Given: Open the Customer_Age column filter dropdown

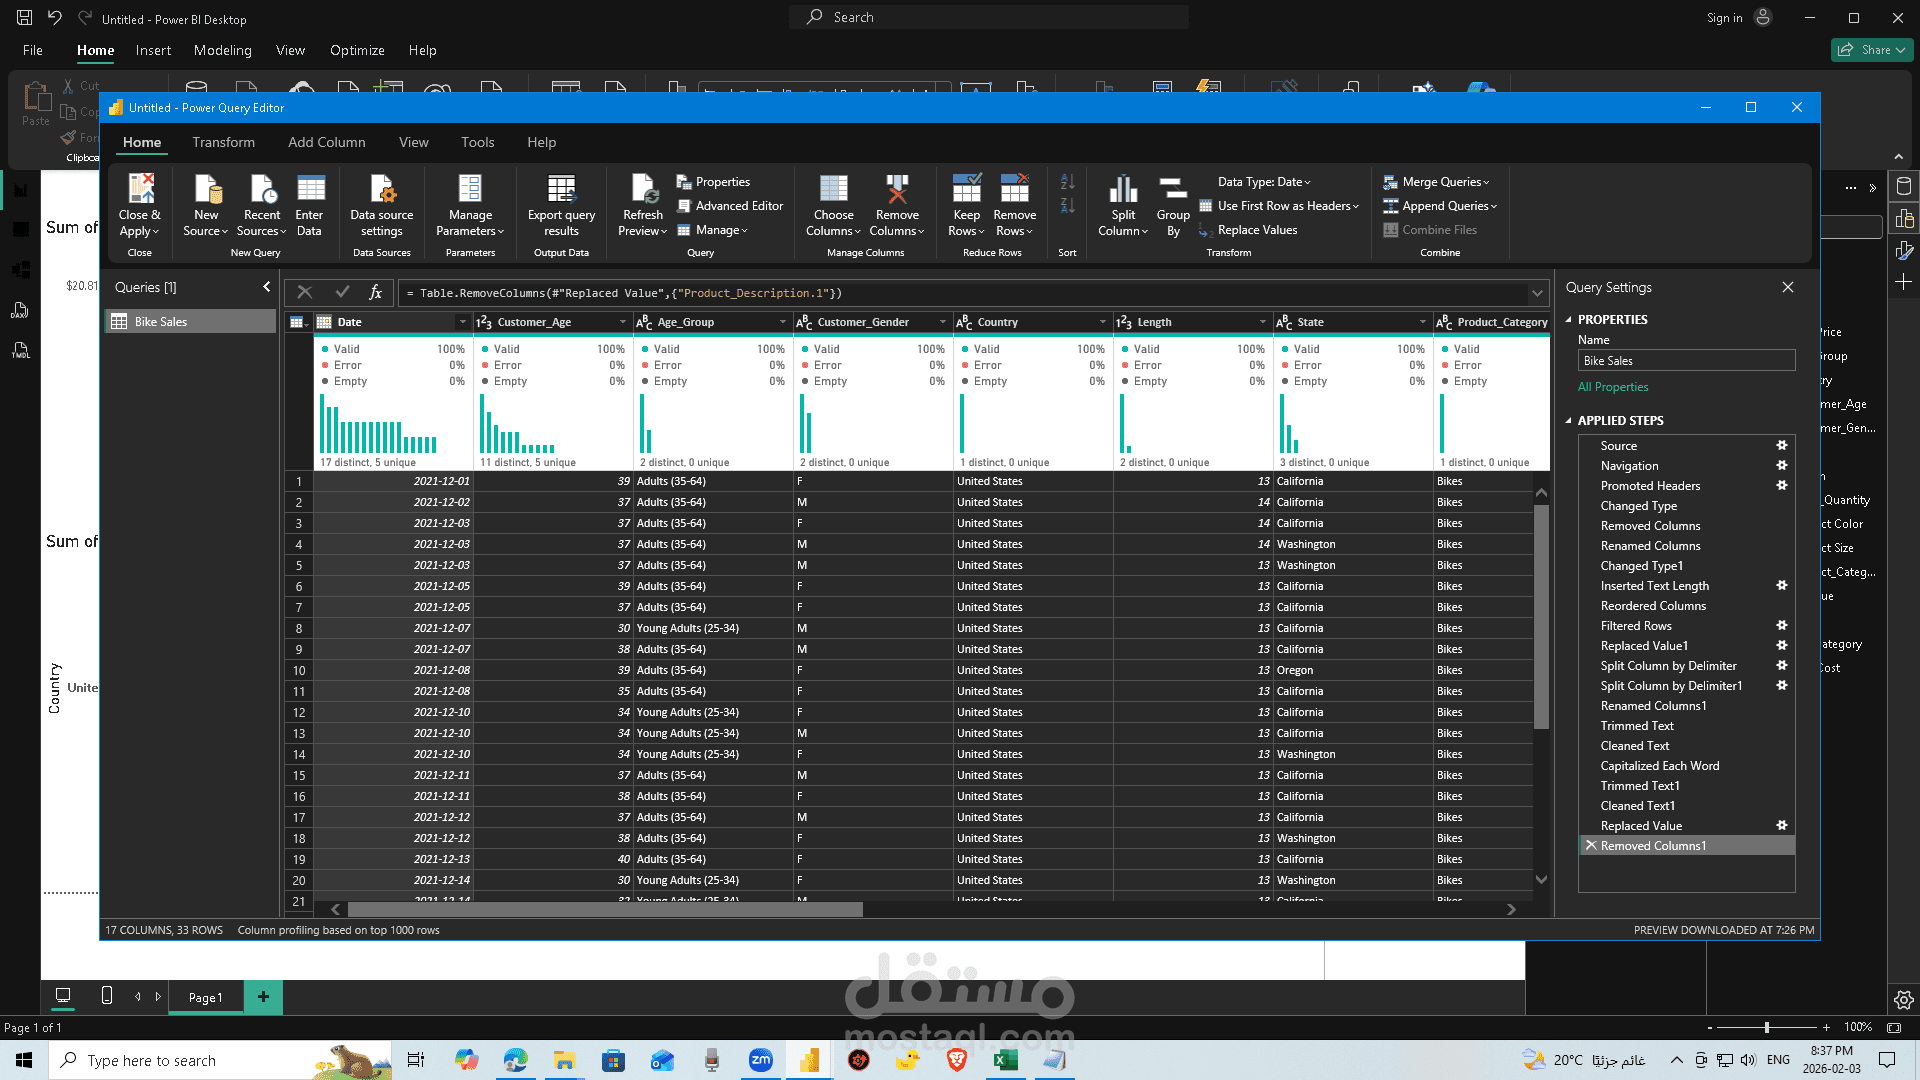Looking at the screenshot, I should tap(622, 322).
